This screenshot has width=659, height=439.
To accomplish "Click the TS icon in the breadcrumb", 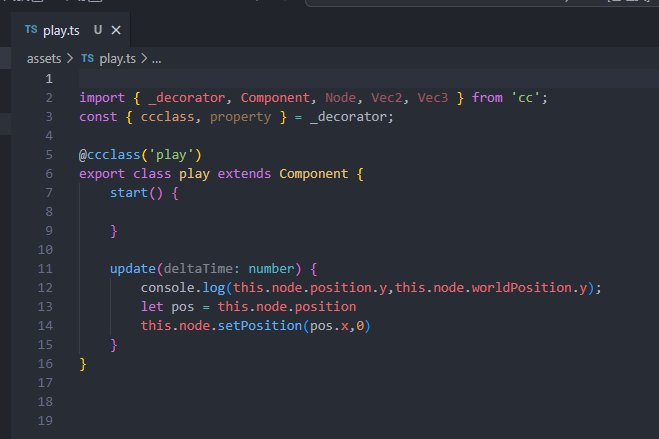I will [x=87, y=58].
